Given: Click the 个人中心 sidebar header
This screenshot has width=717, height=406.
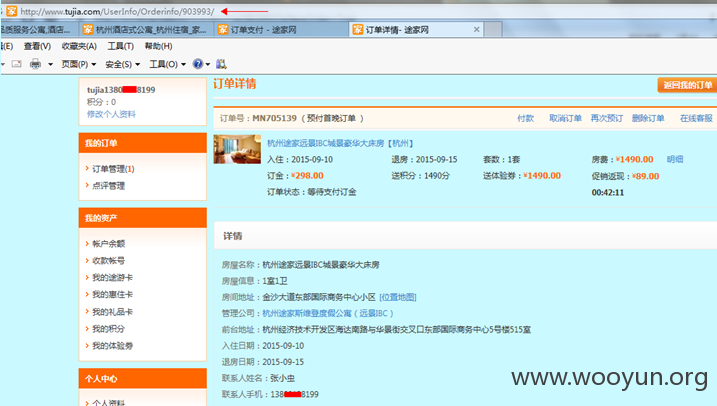Looking at the screenshot, I should pyautogui.click(x=143, y=379).
